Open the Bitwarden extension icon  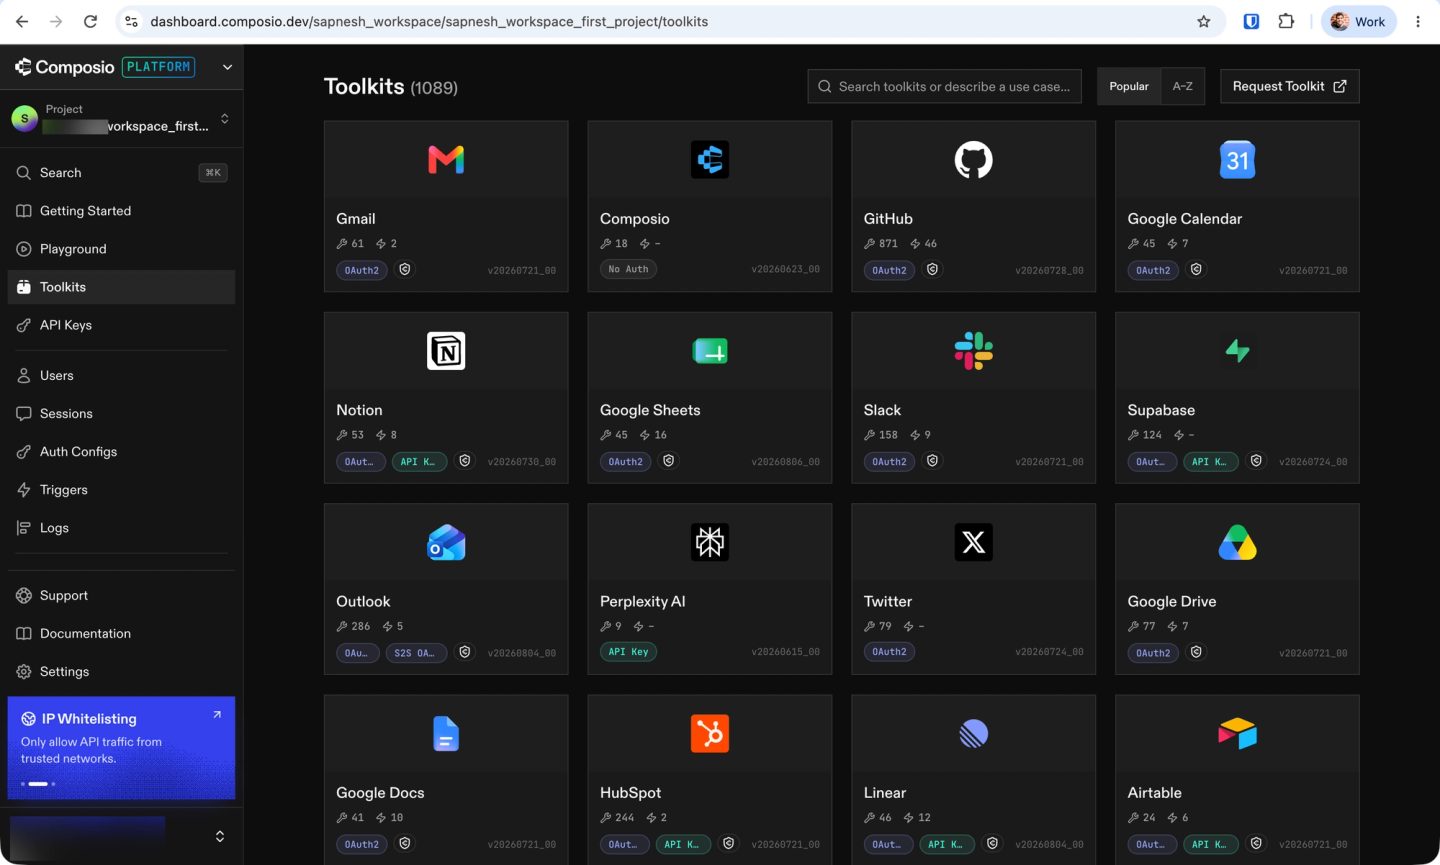[x=1251, y=21]
